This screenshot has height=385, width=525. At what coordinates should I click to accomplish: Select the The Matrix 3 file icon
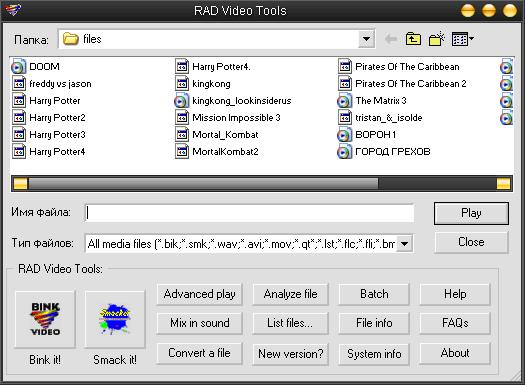click(x=344, y=101)
